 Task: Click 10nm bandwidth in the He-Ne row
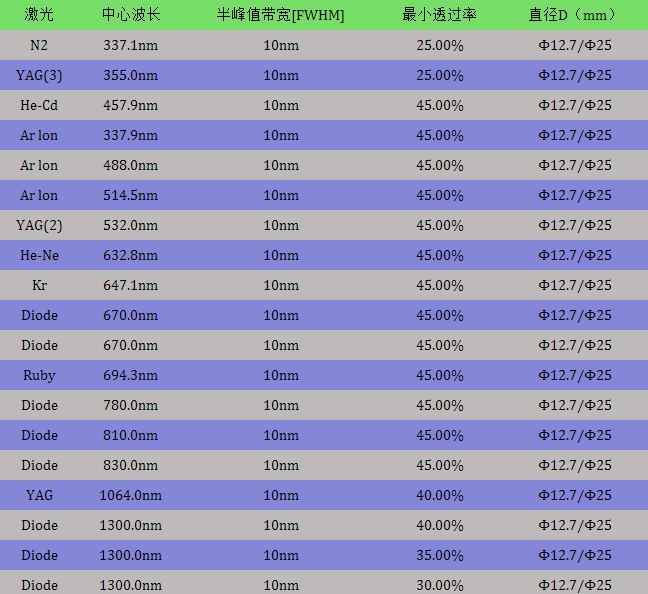coord(281,255)
